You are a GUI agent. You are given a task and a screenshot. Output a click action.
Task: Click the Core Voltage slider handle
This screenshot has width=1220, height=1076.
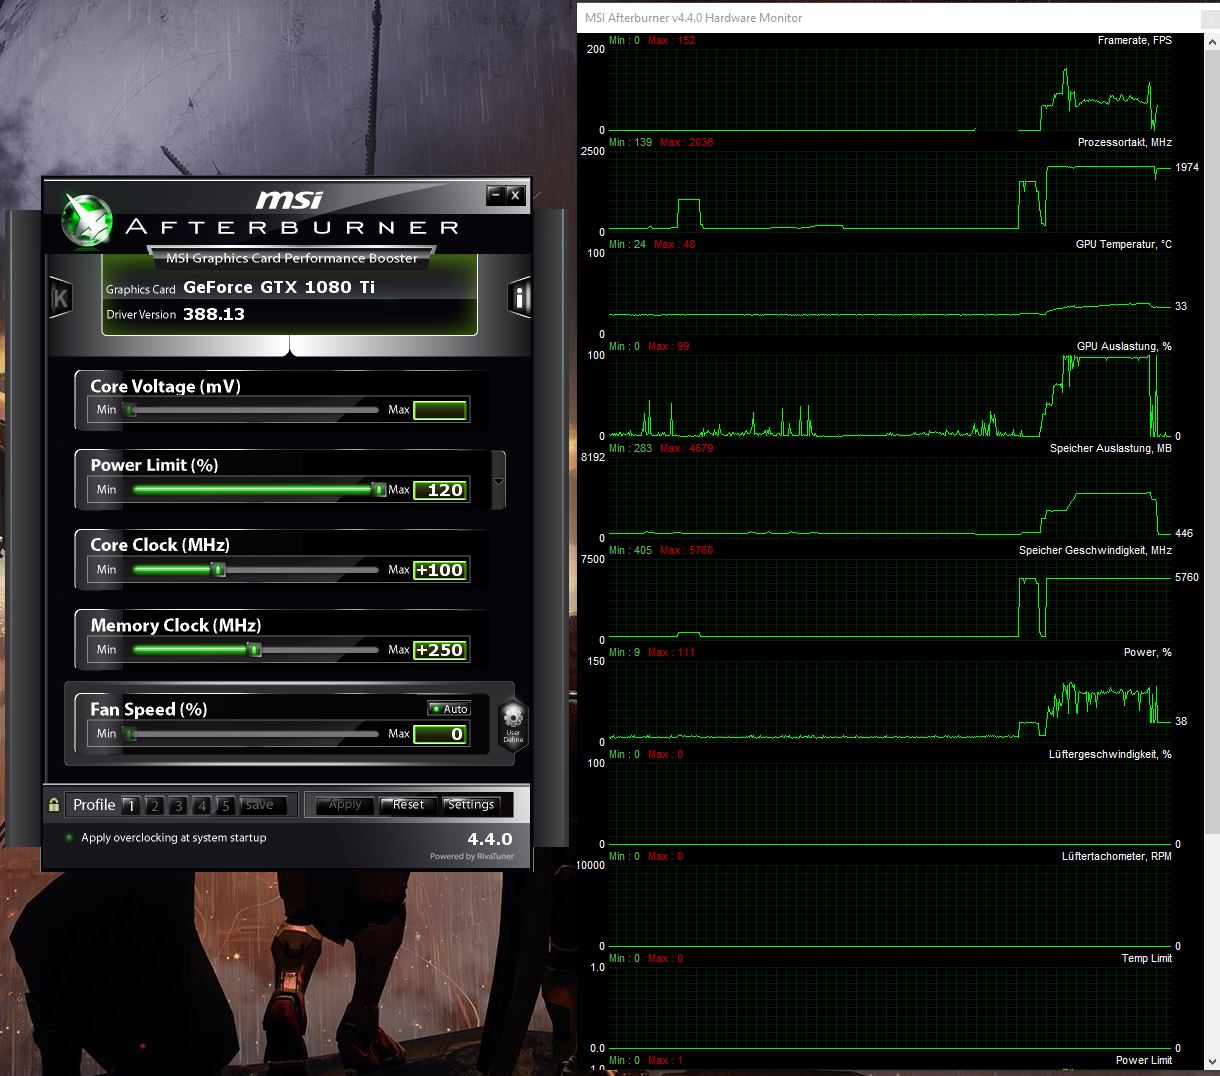pyautogui.click(x=130, y=409)
